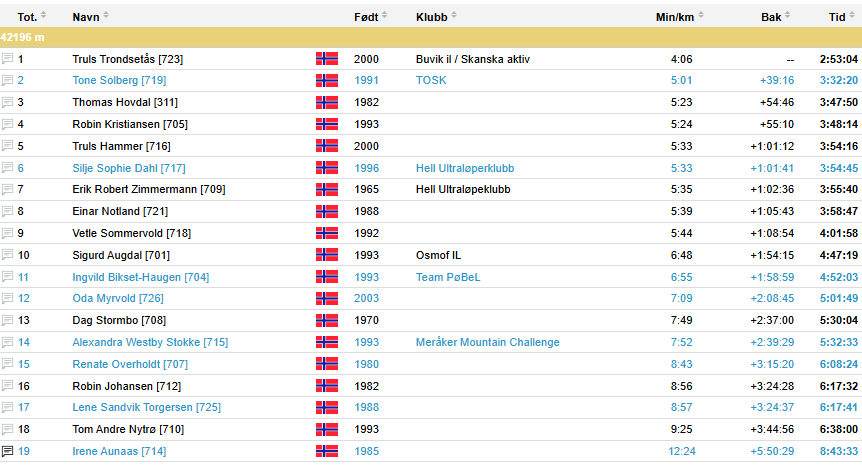Sort by Min/km pace column
The width and height of the screenshot is (862, 468).
[675, 17]
